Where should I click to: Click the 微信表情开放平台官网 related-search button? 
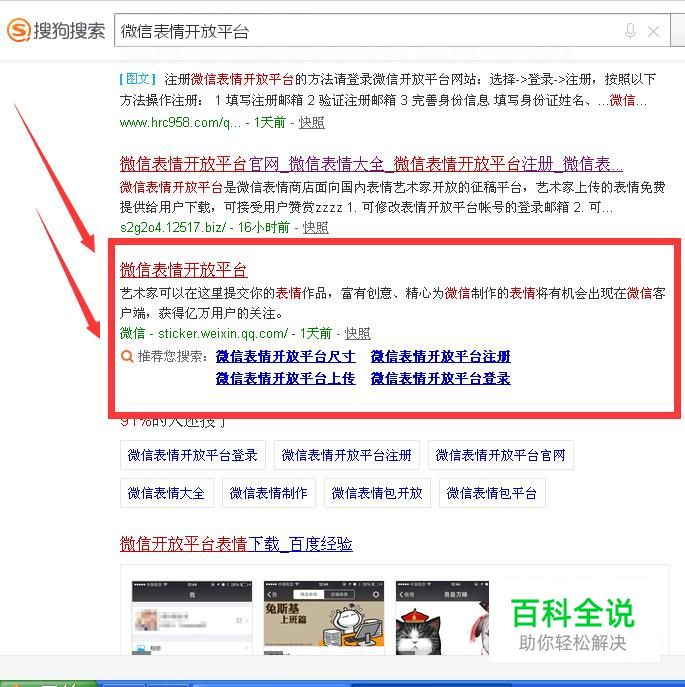[x=500, y=455]
